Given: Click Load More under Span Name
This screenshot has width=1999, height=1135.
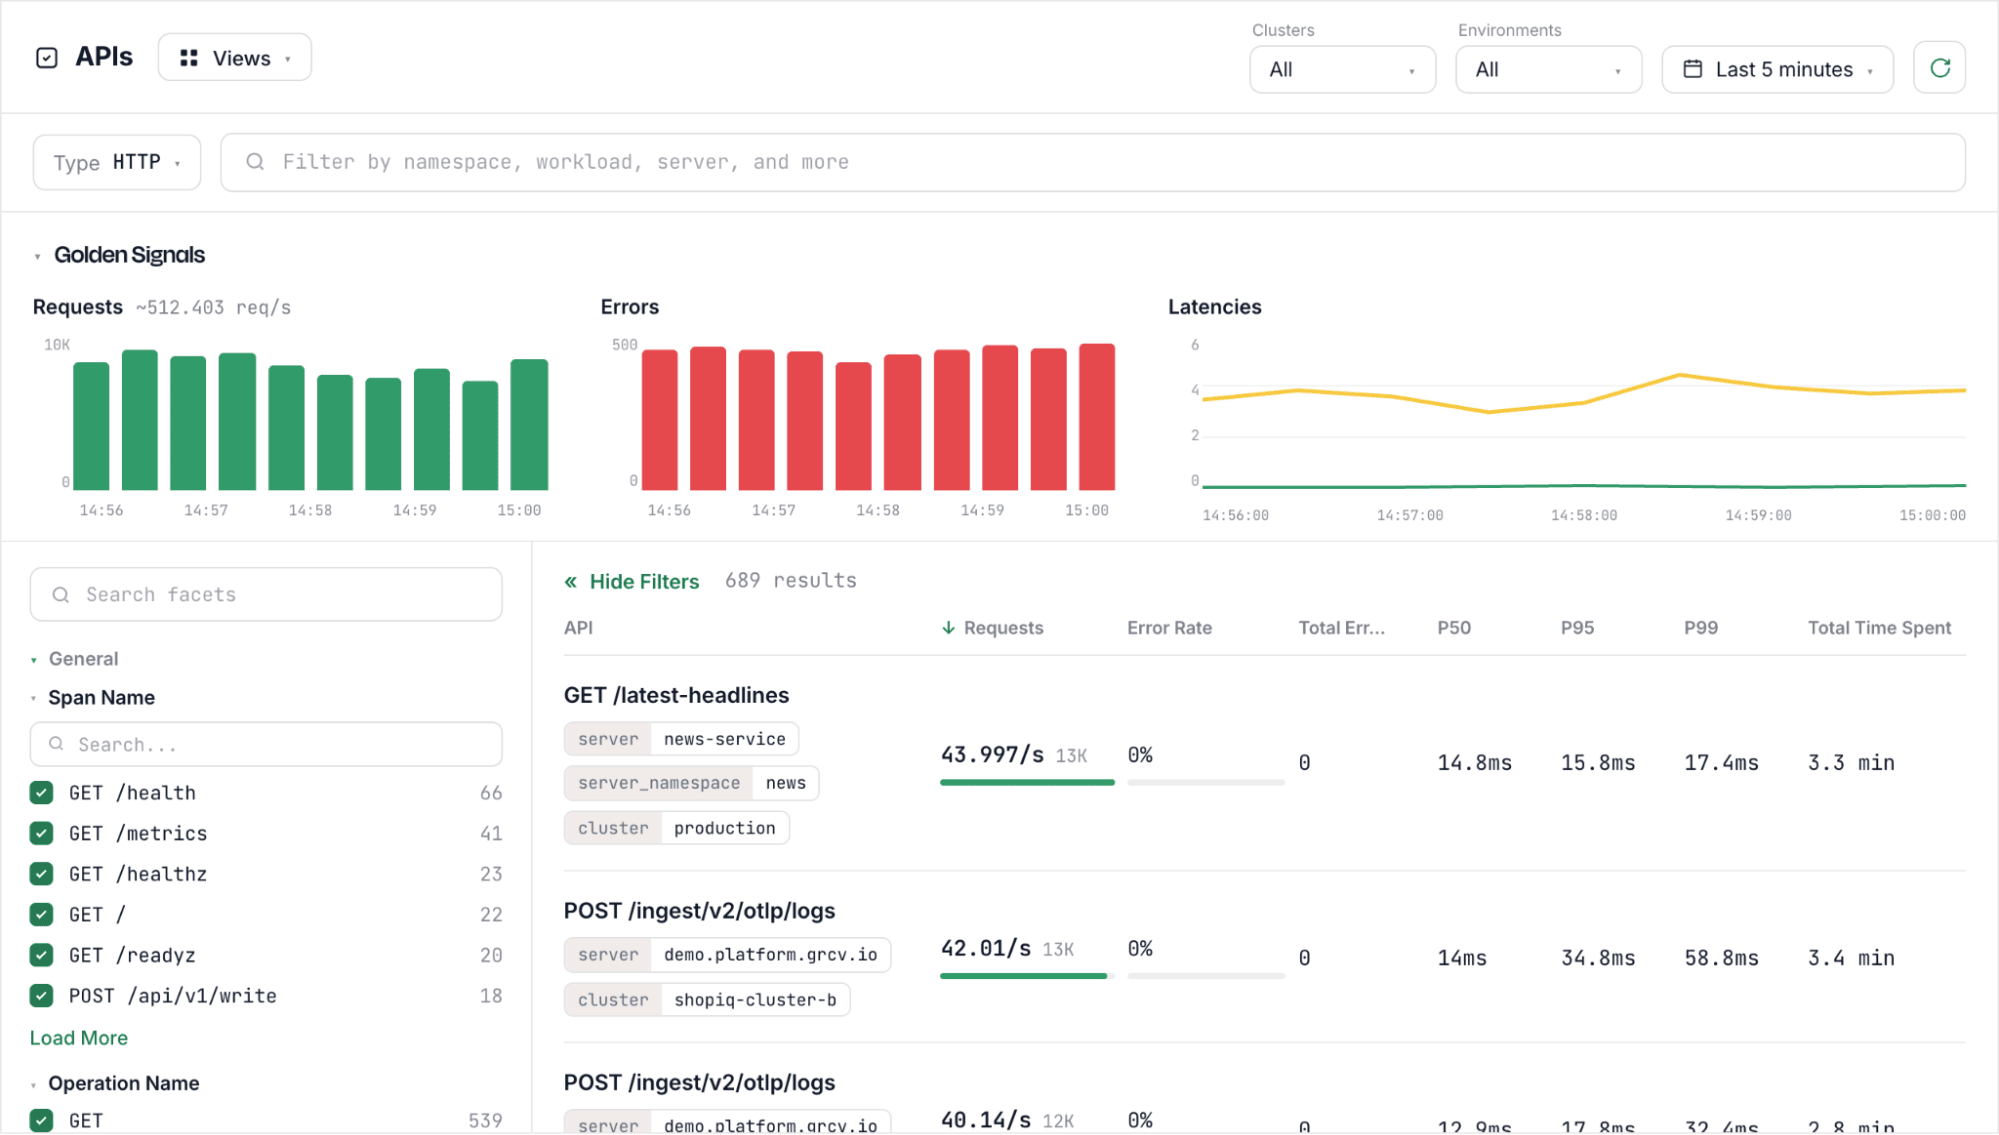Looking at the screenshot, I should (79, 1038).
